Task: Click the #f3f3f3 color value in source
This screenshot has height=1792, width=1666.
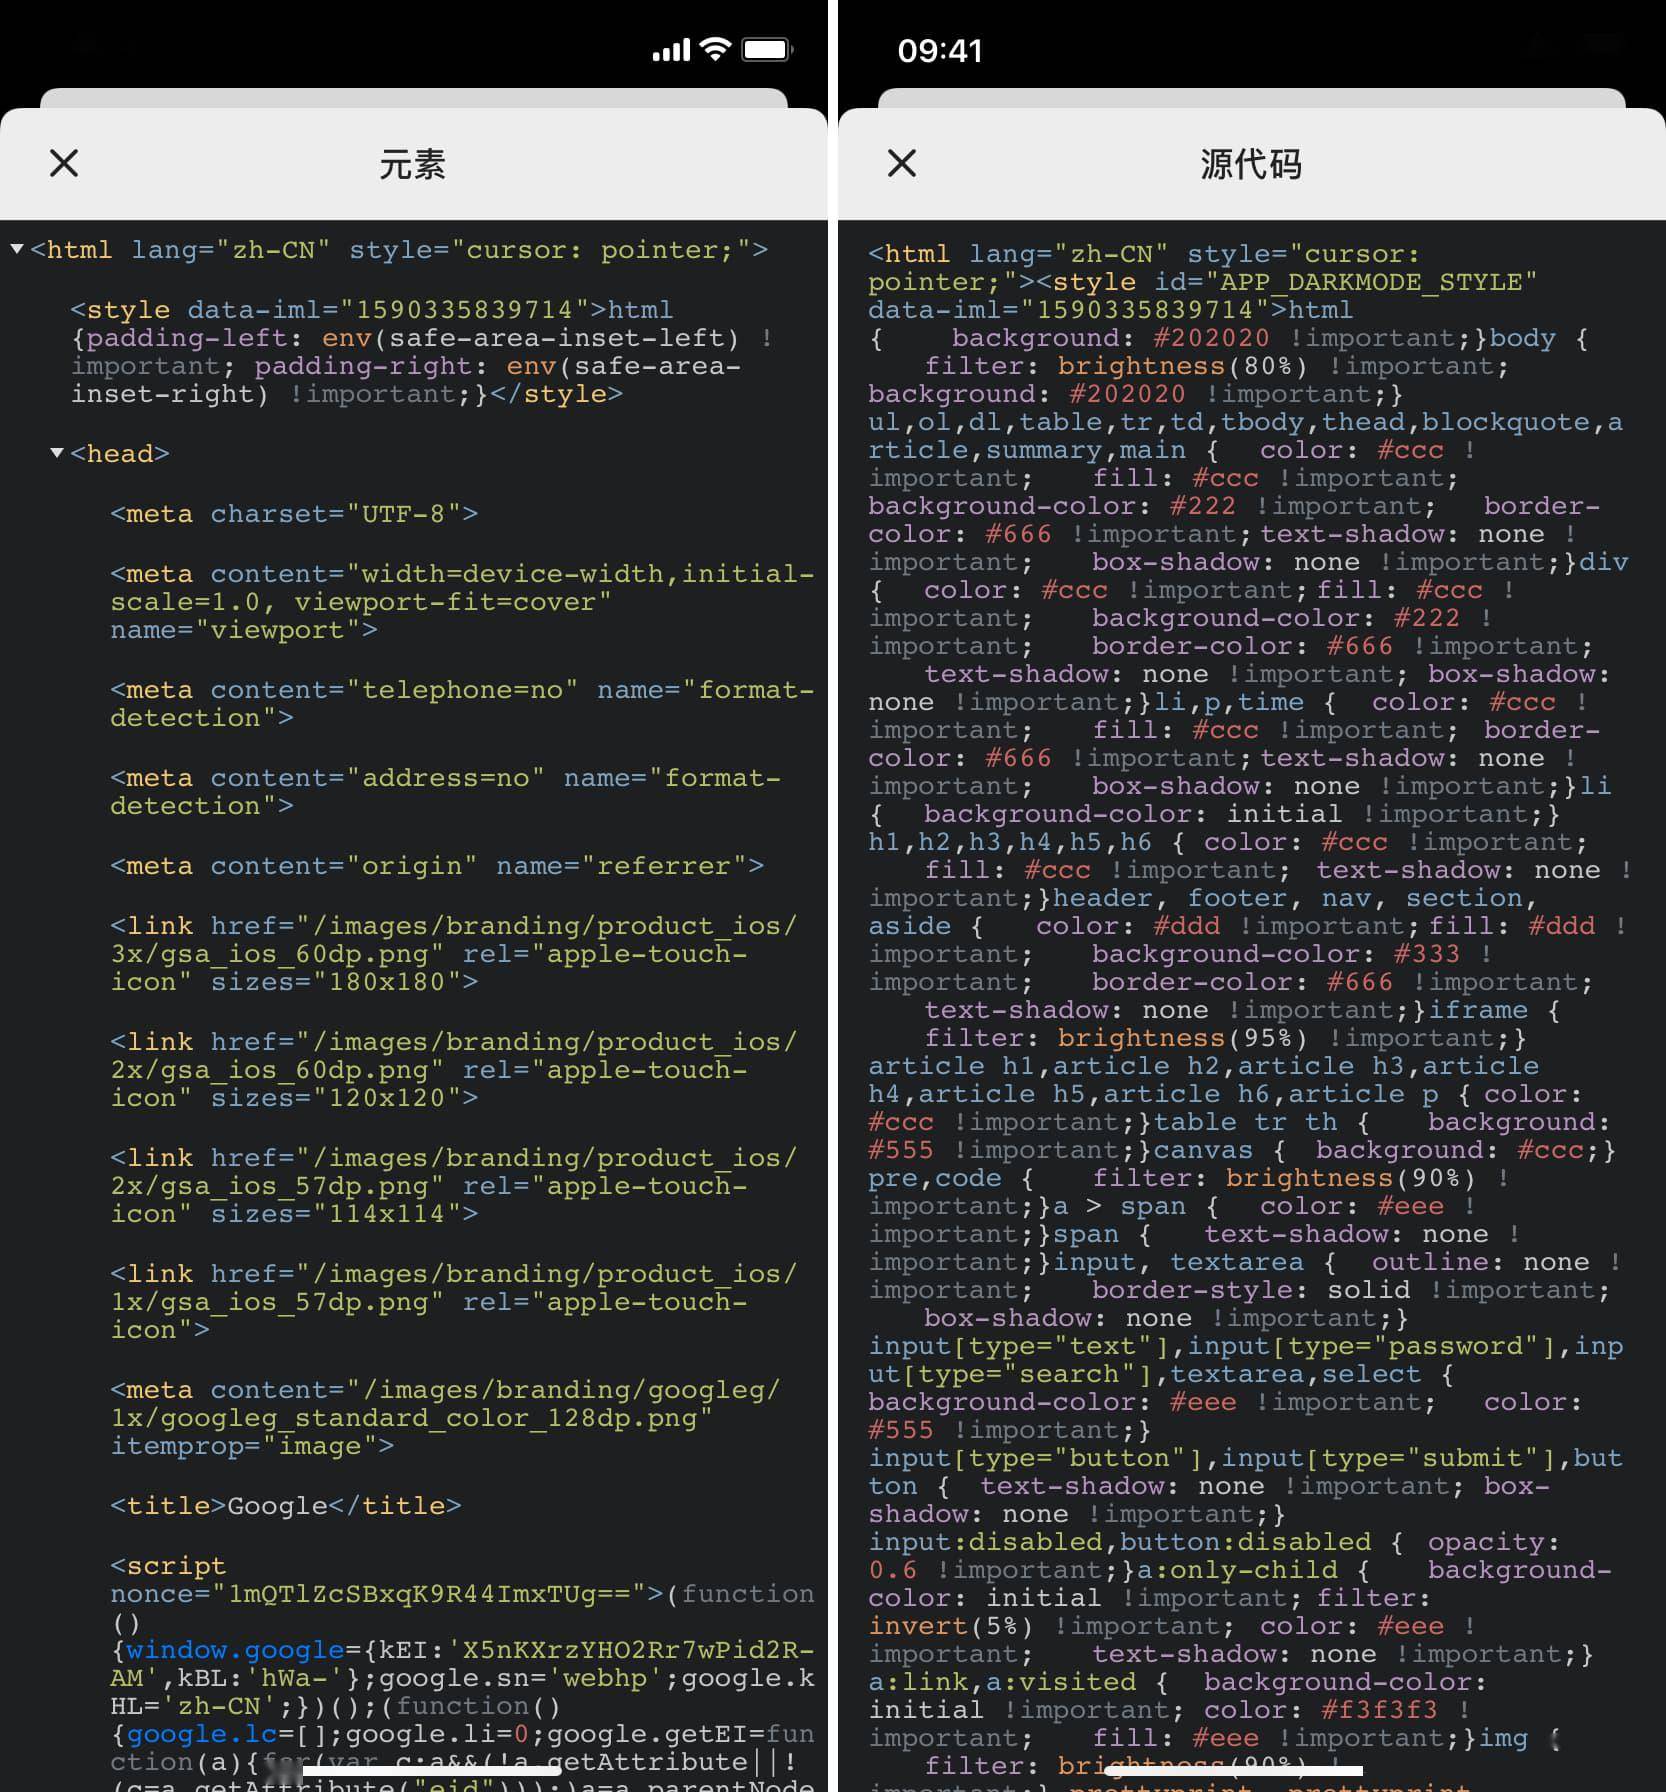Action: [x=1379, y=1710]
